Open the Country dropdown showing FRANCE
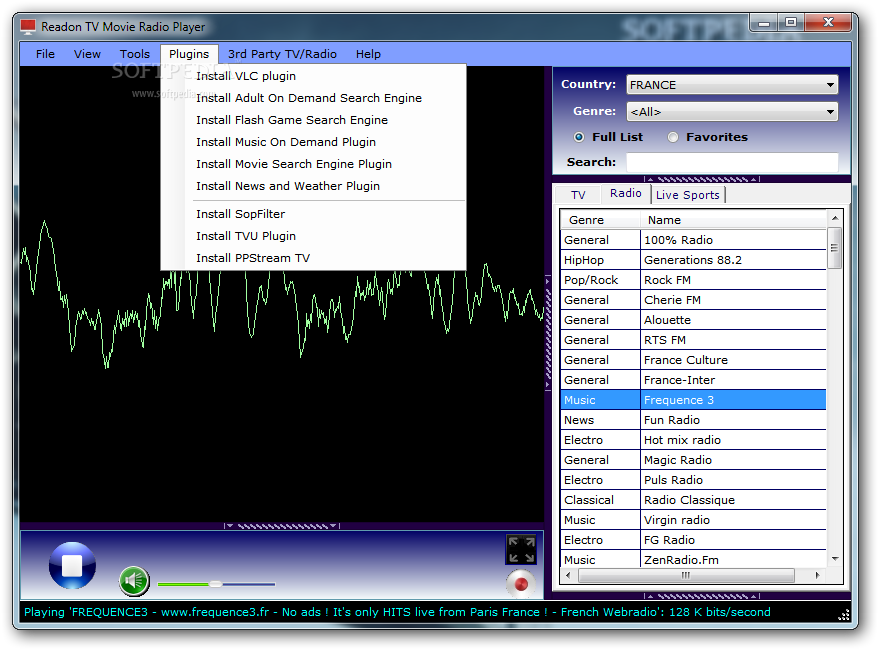Viewport: 879px width, 650px height. pos(732,85)
